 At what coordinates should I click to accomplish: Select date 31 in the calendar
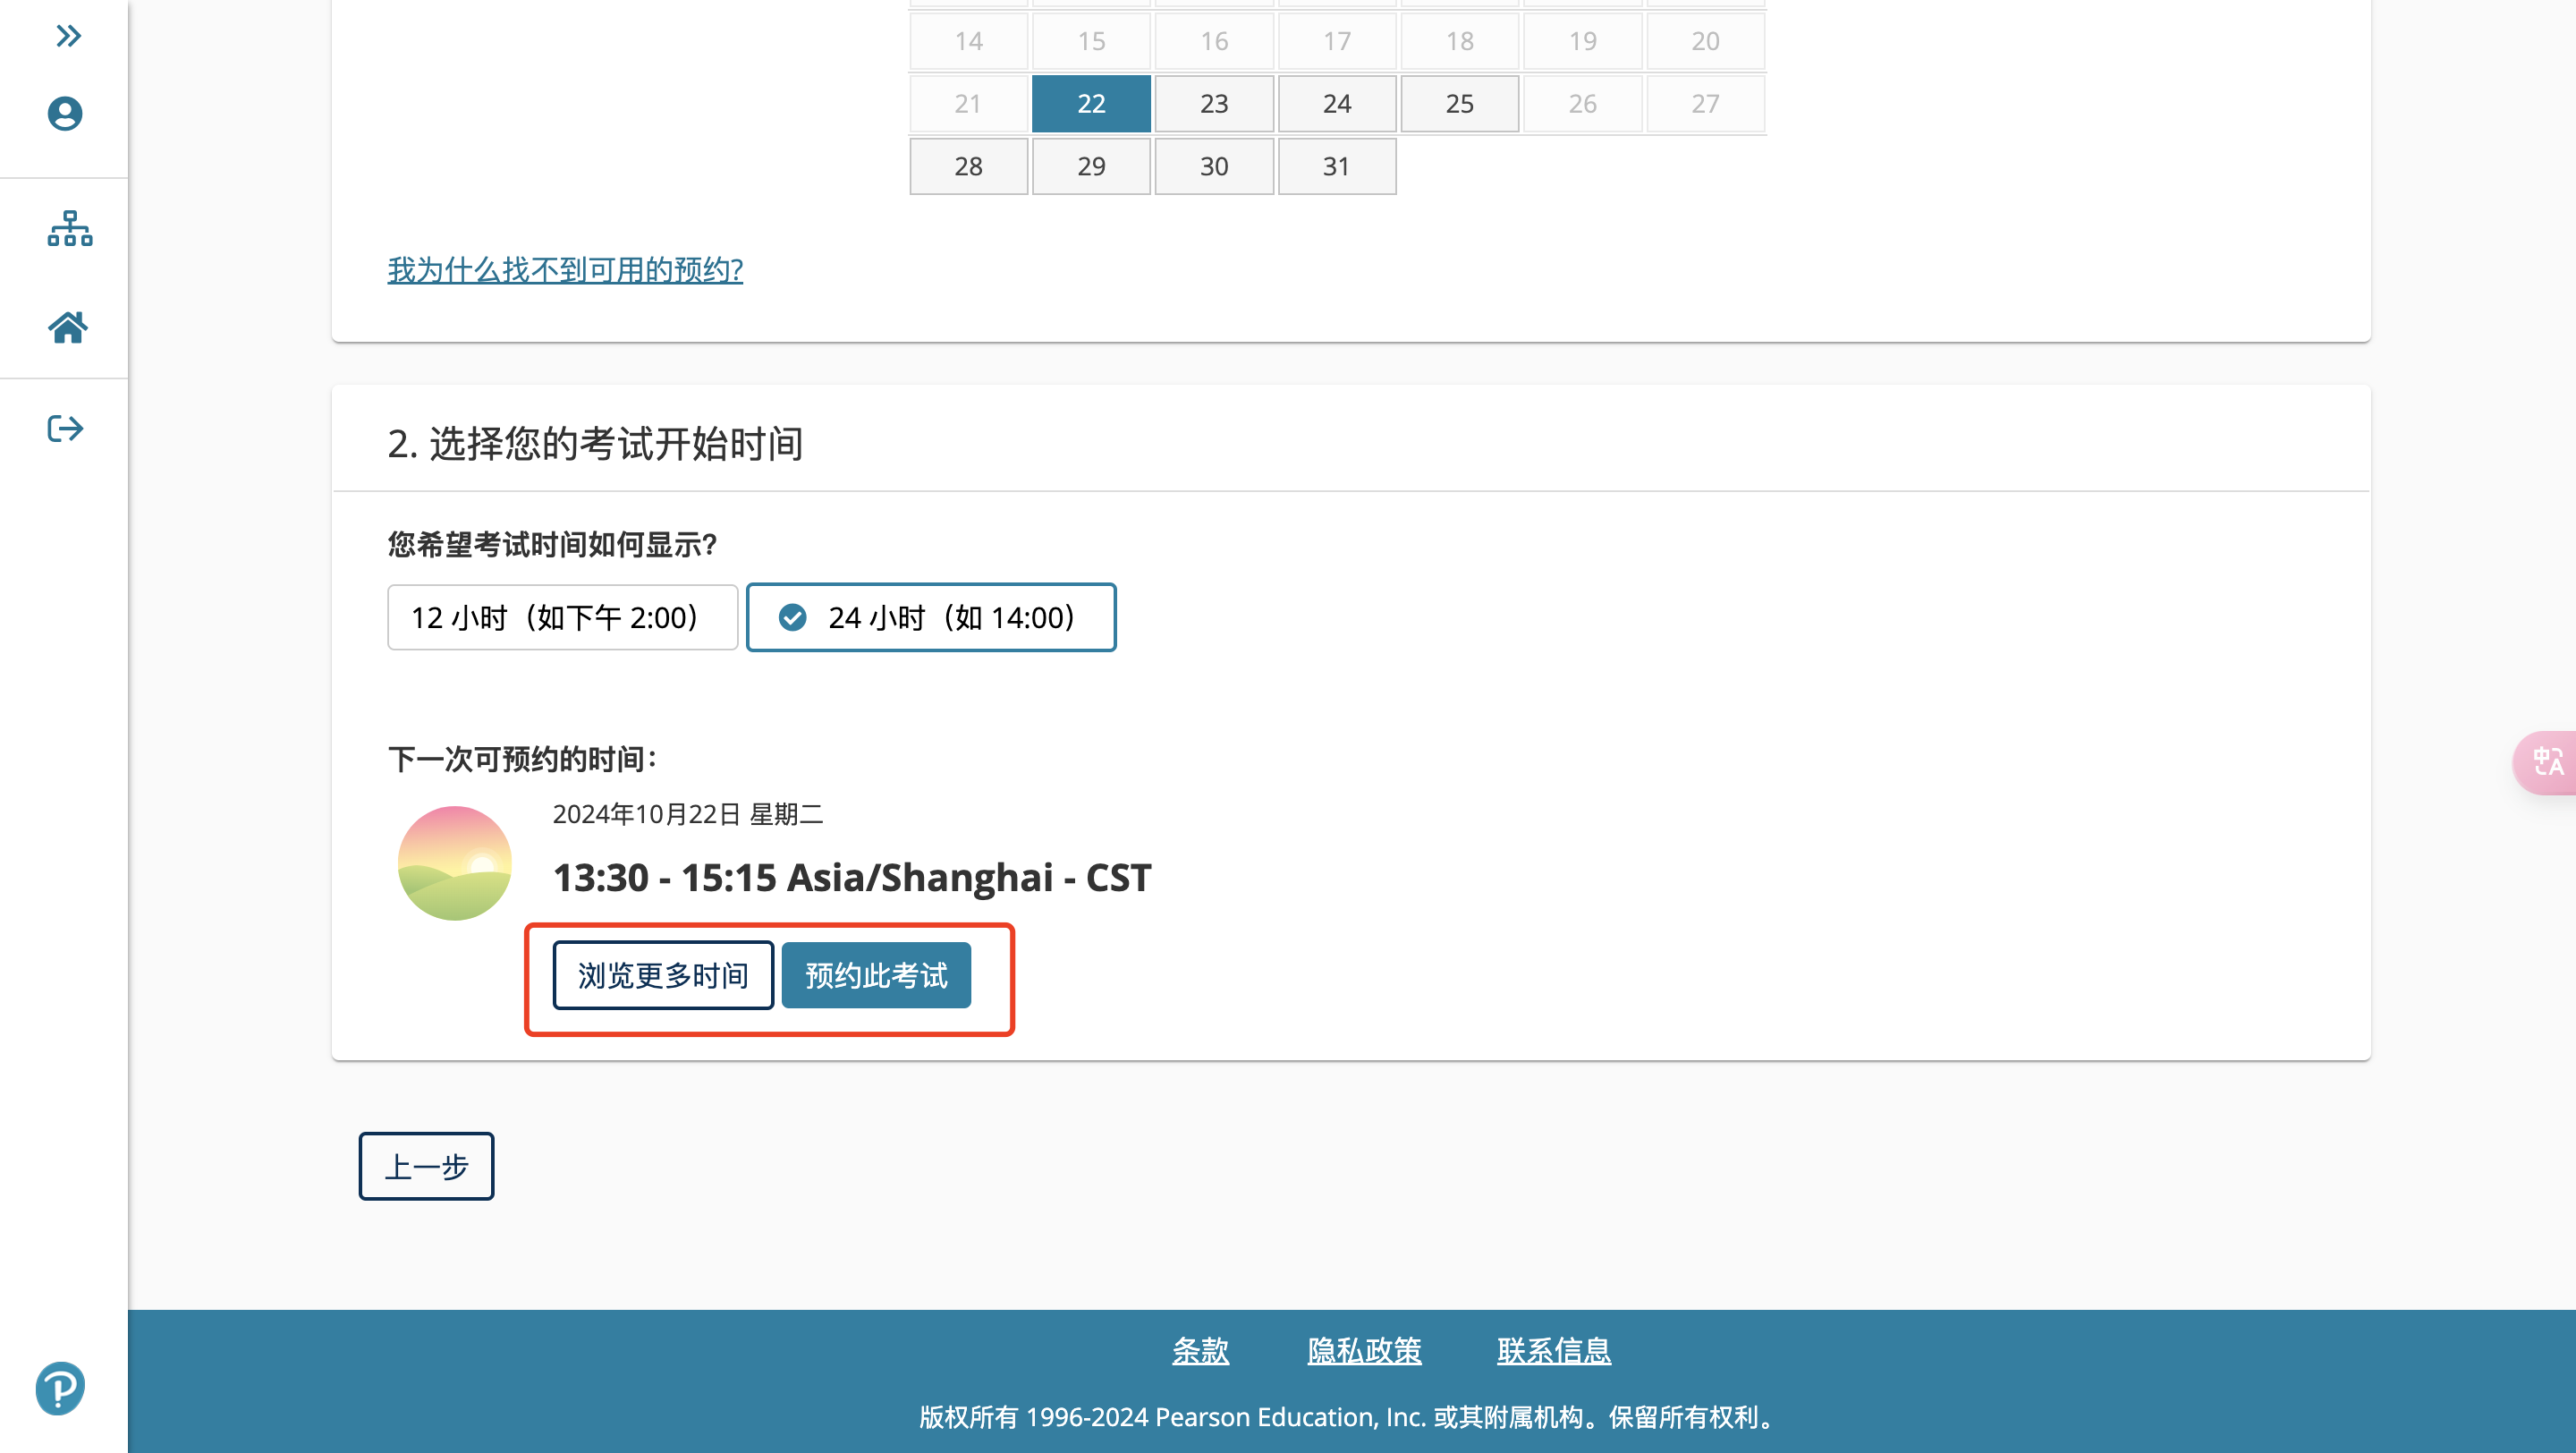tap(1337, 166)
